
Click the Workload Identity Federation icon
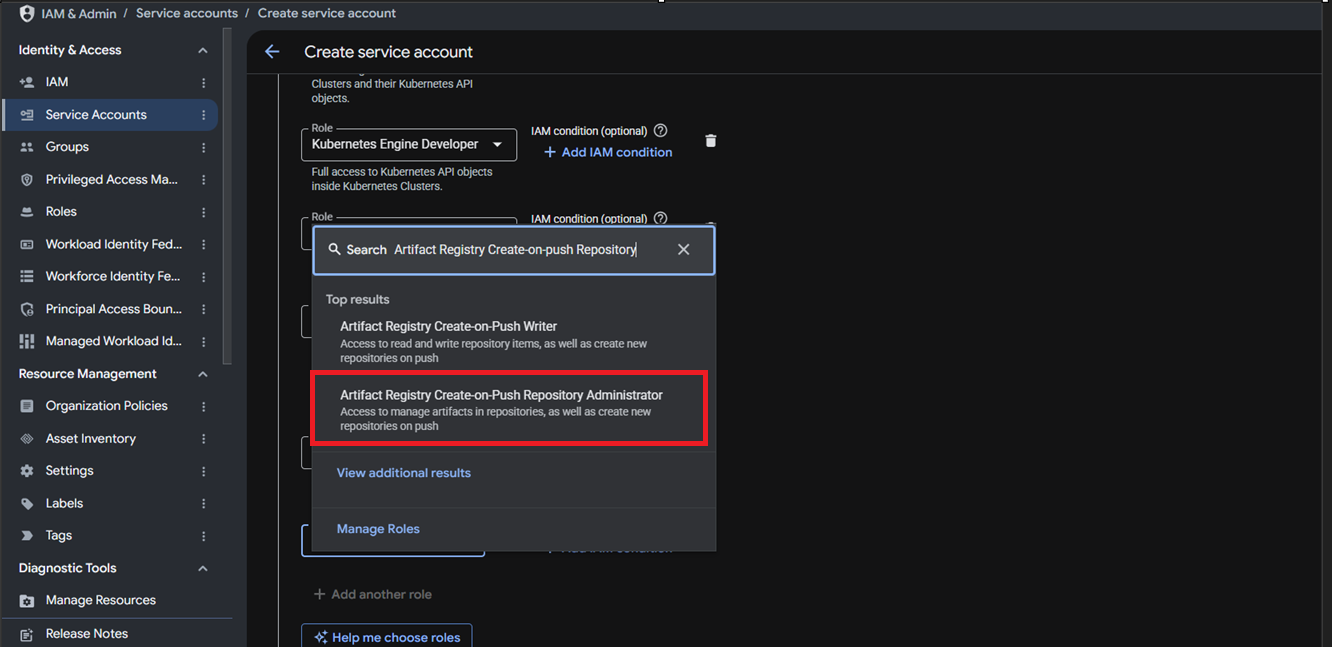pos(27,245)
